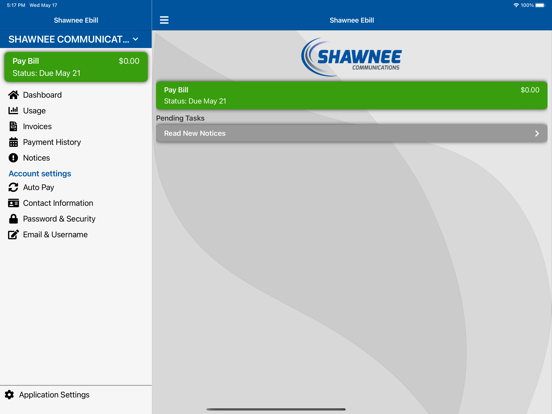Open Auto Pay settings
Viewport: 552px width, 414px height.
(x=38, y=187)
